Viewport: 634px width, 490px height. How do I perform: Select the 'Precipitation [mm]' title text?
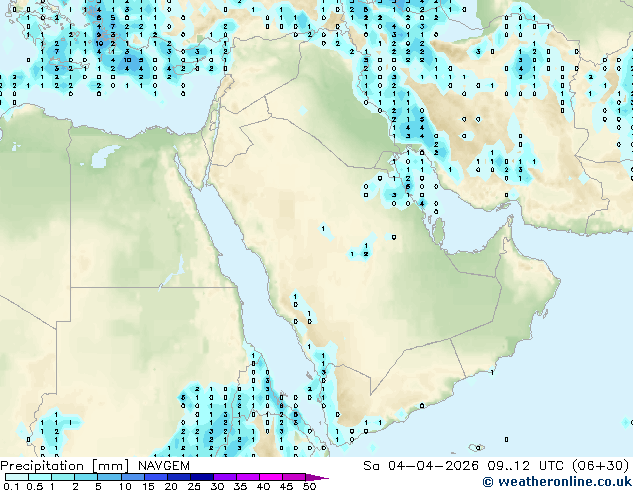pyautogui.click(x=65, y=466)
